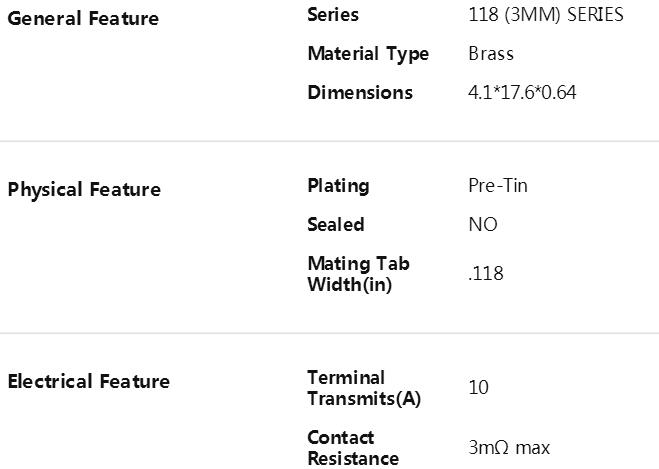Click the divider line below General Feature section
Viewport: 659px width, 469px height.
(330, 142)
